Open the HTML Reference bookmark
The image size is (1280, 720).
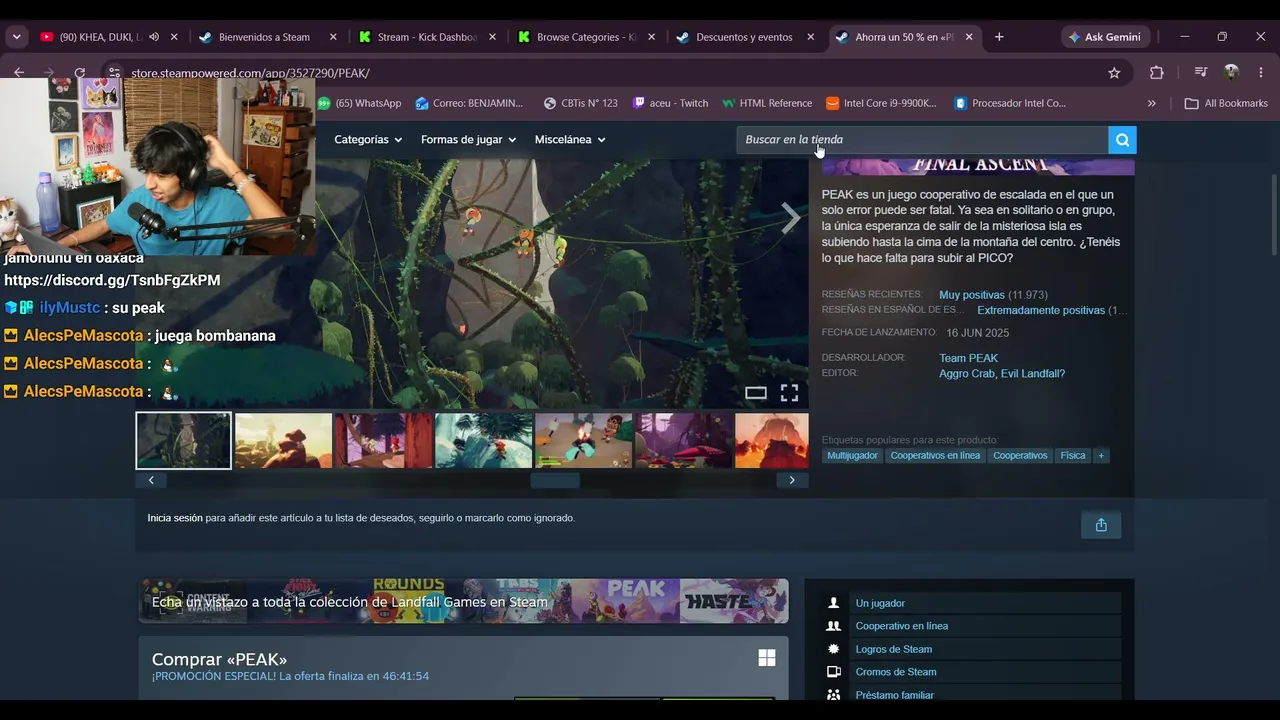point(767,103)
